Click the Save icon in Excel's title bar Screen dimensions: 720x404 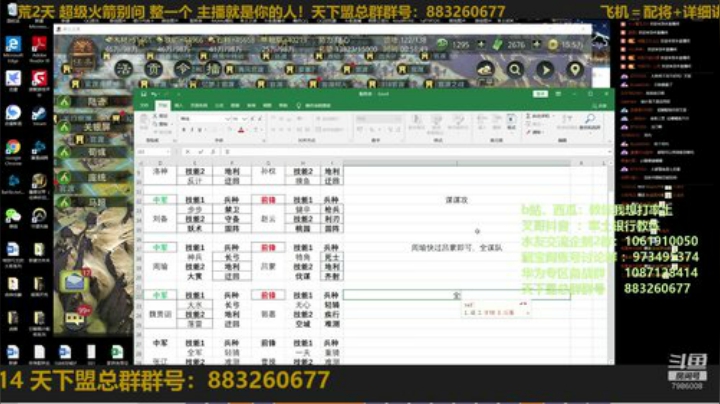(143, 94)
